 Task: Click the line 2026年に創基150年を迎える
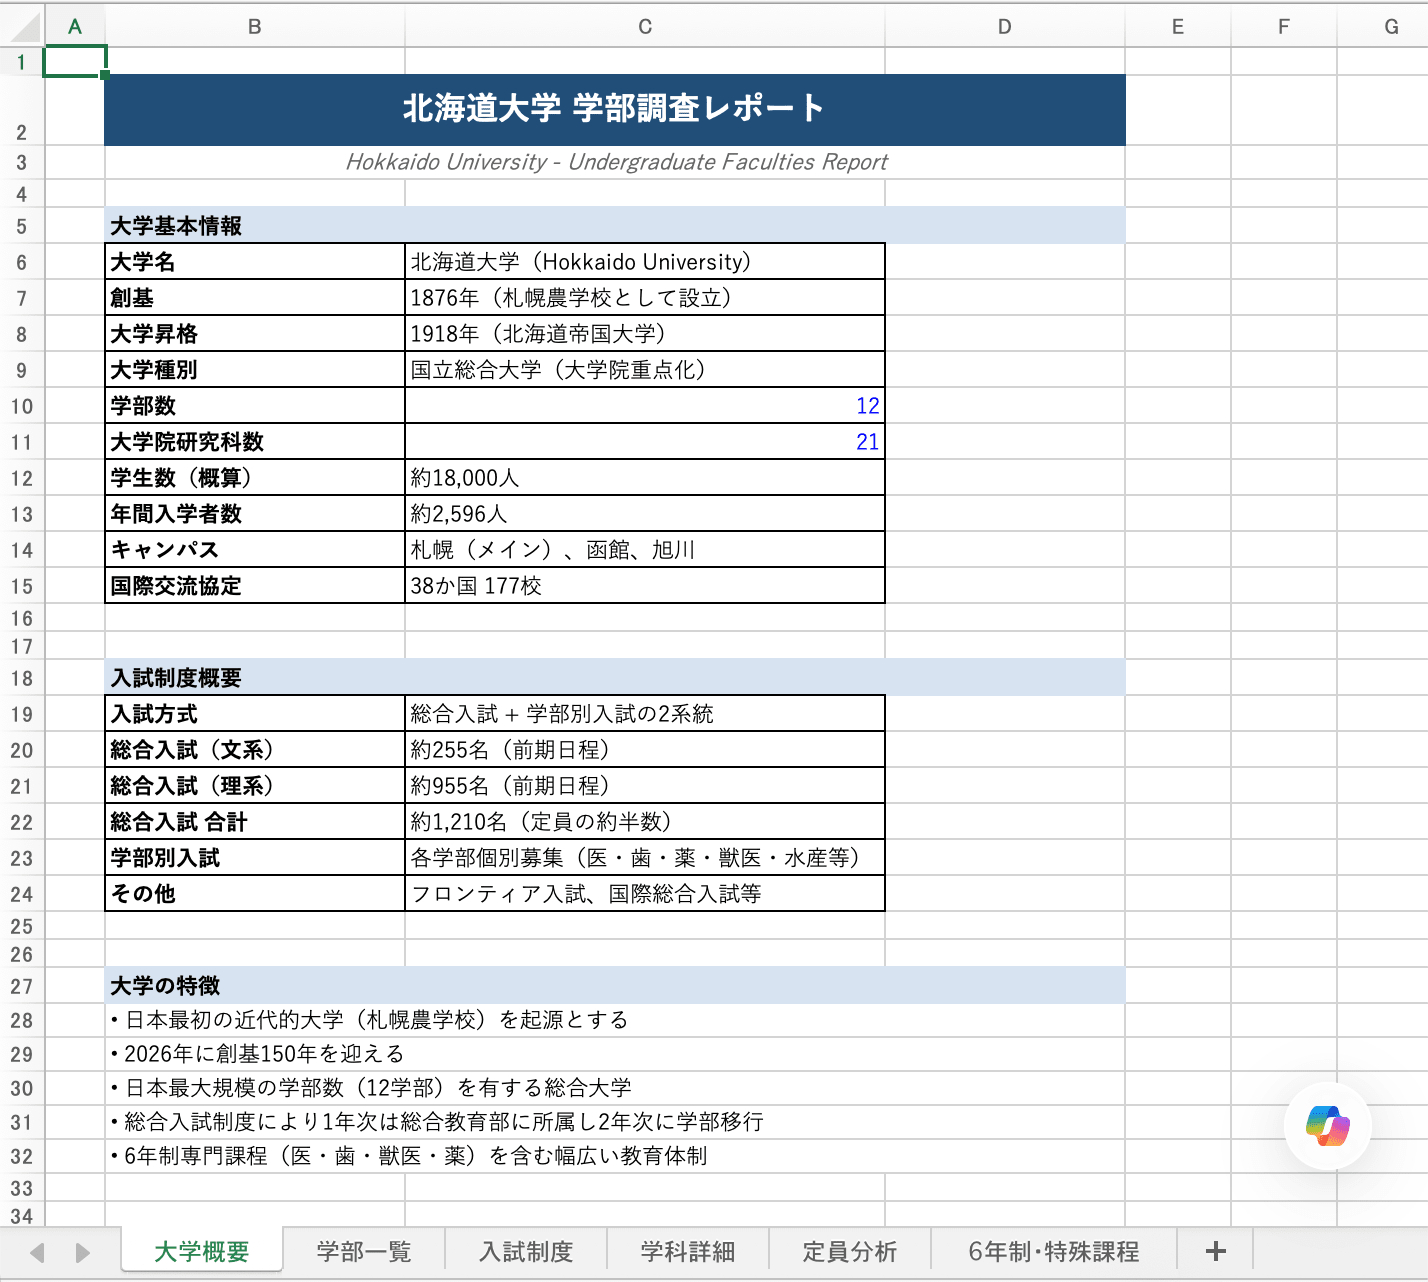click(x=258, y=1054)
